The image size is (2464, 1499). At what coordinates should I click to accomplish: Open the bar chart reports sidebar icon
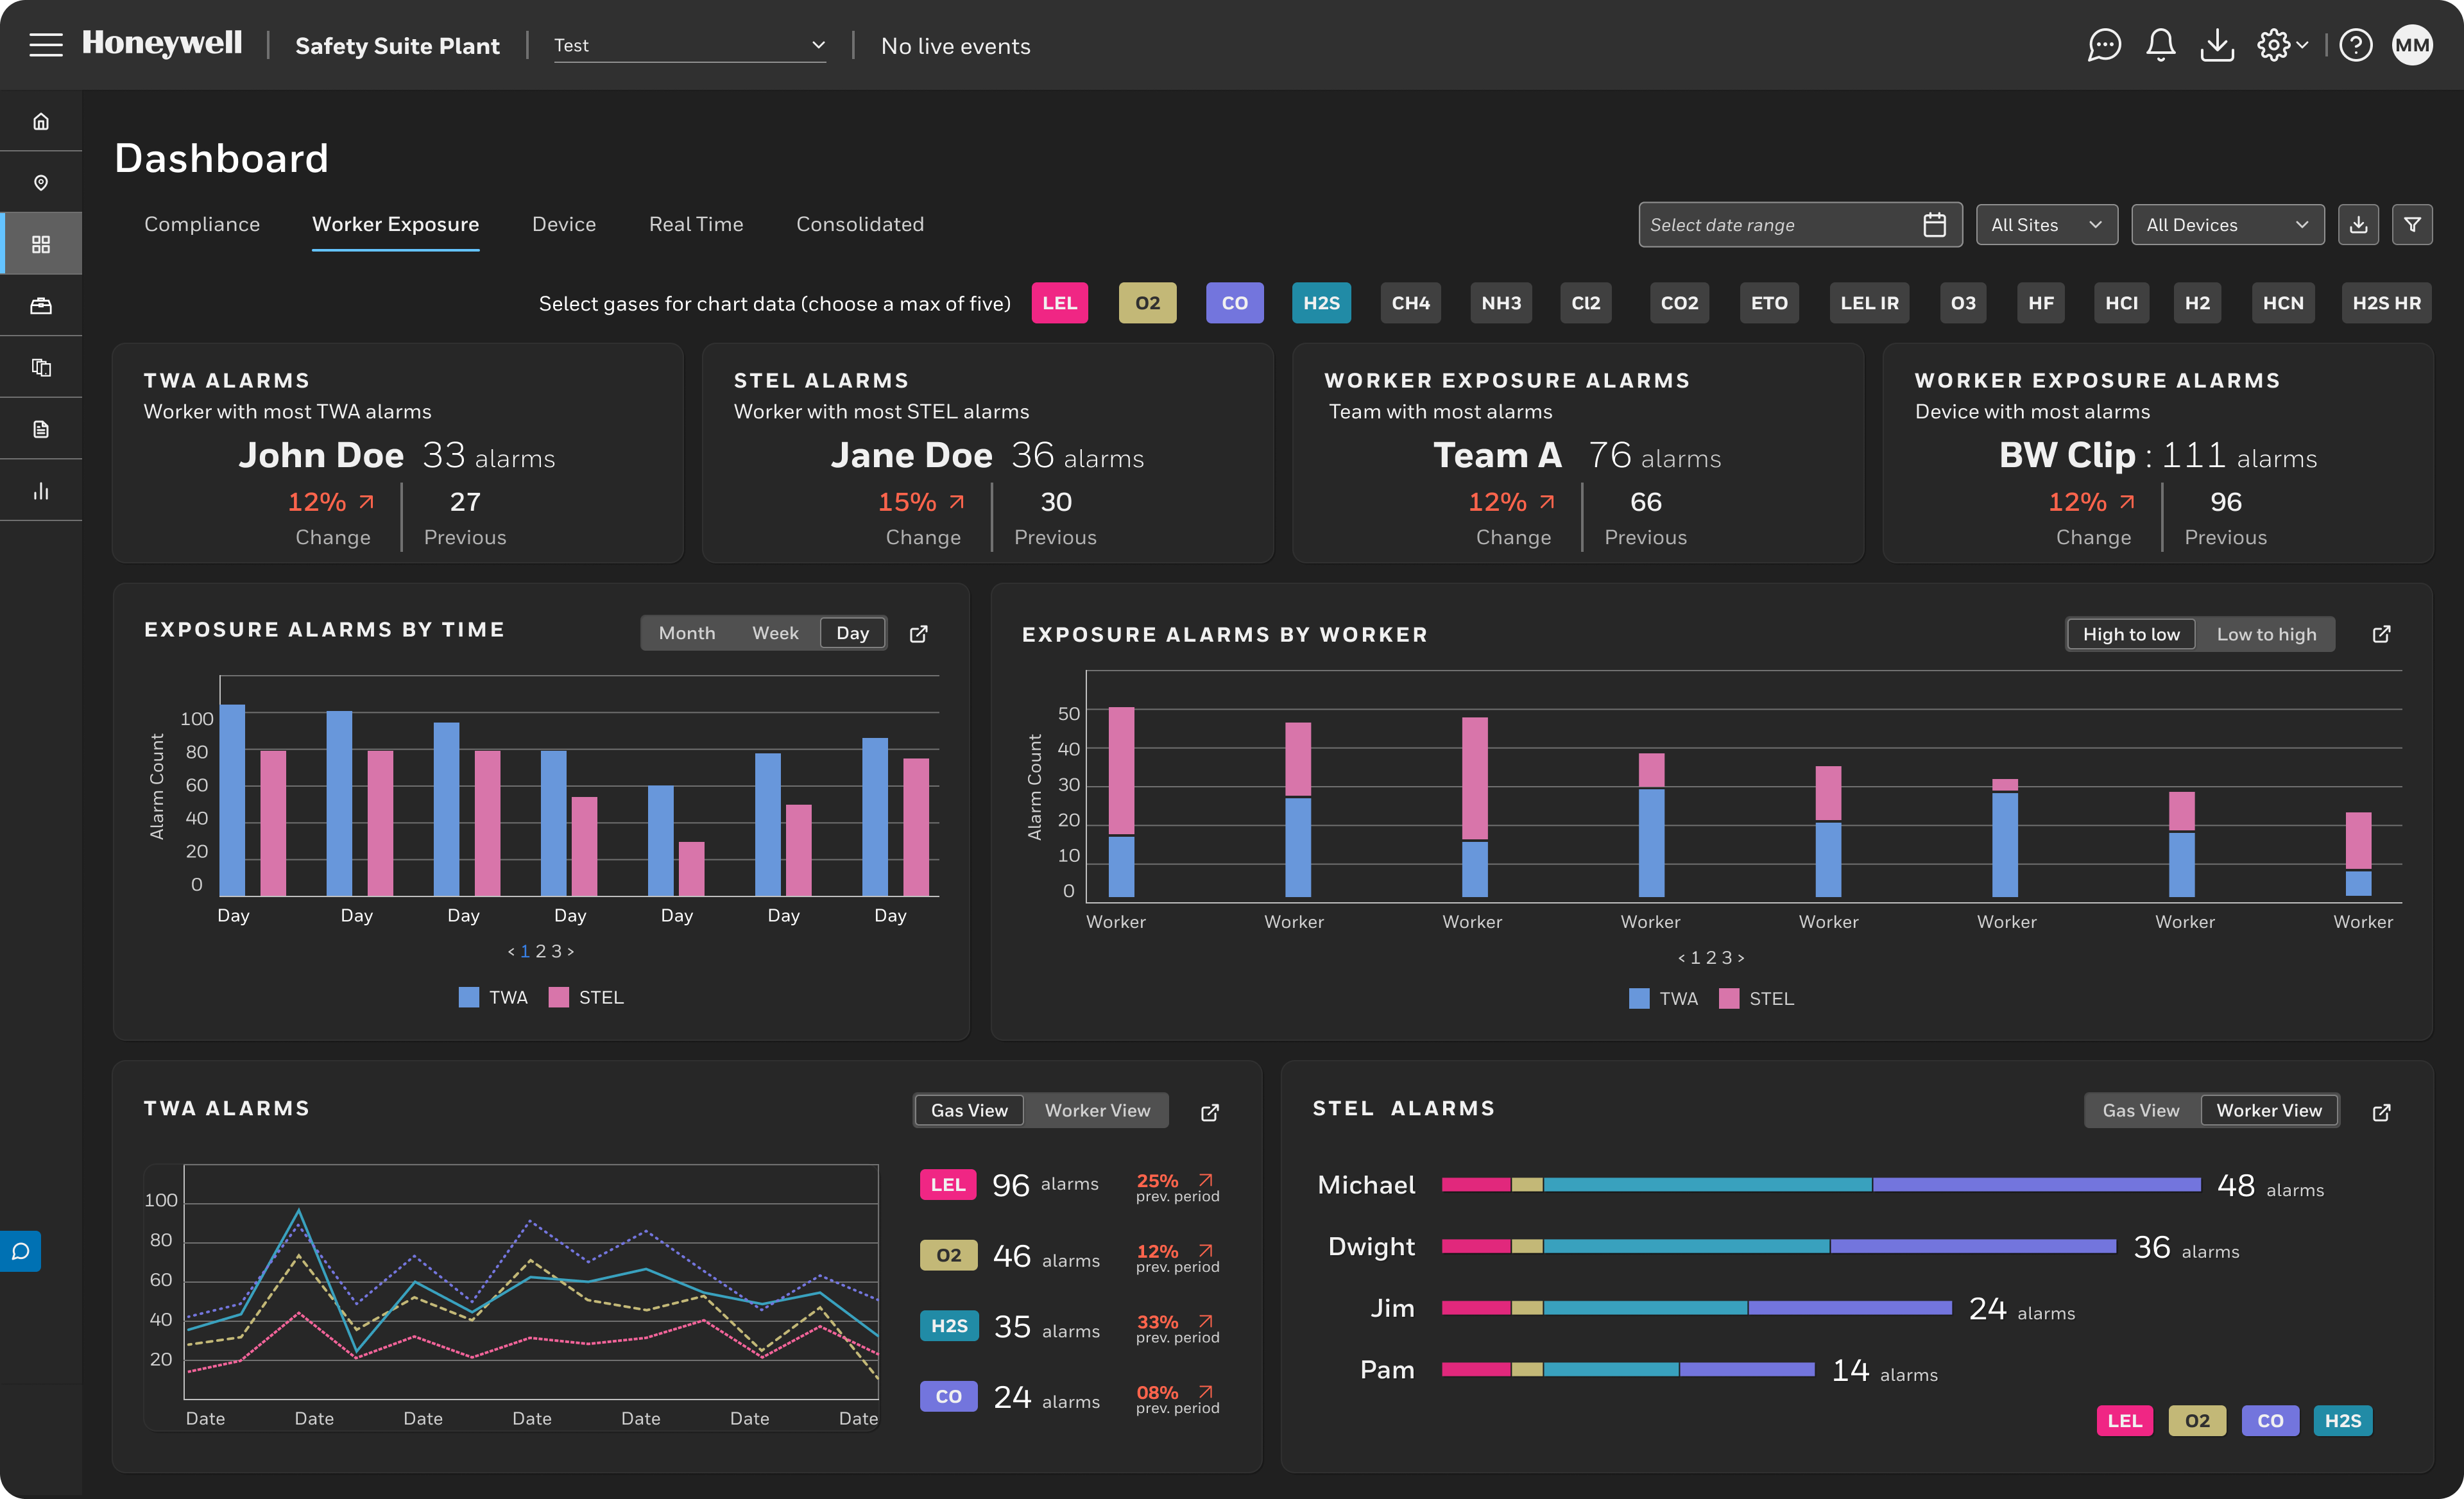pos(41,491)
